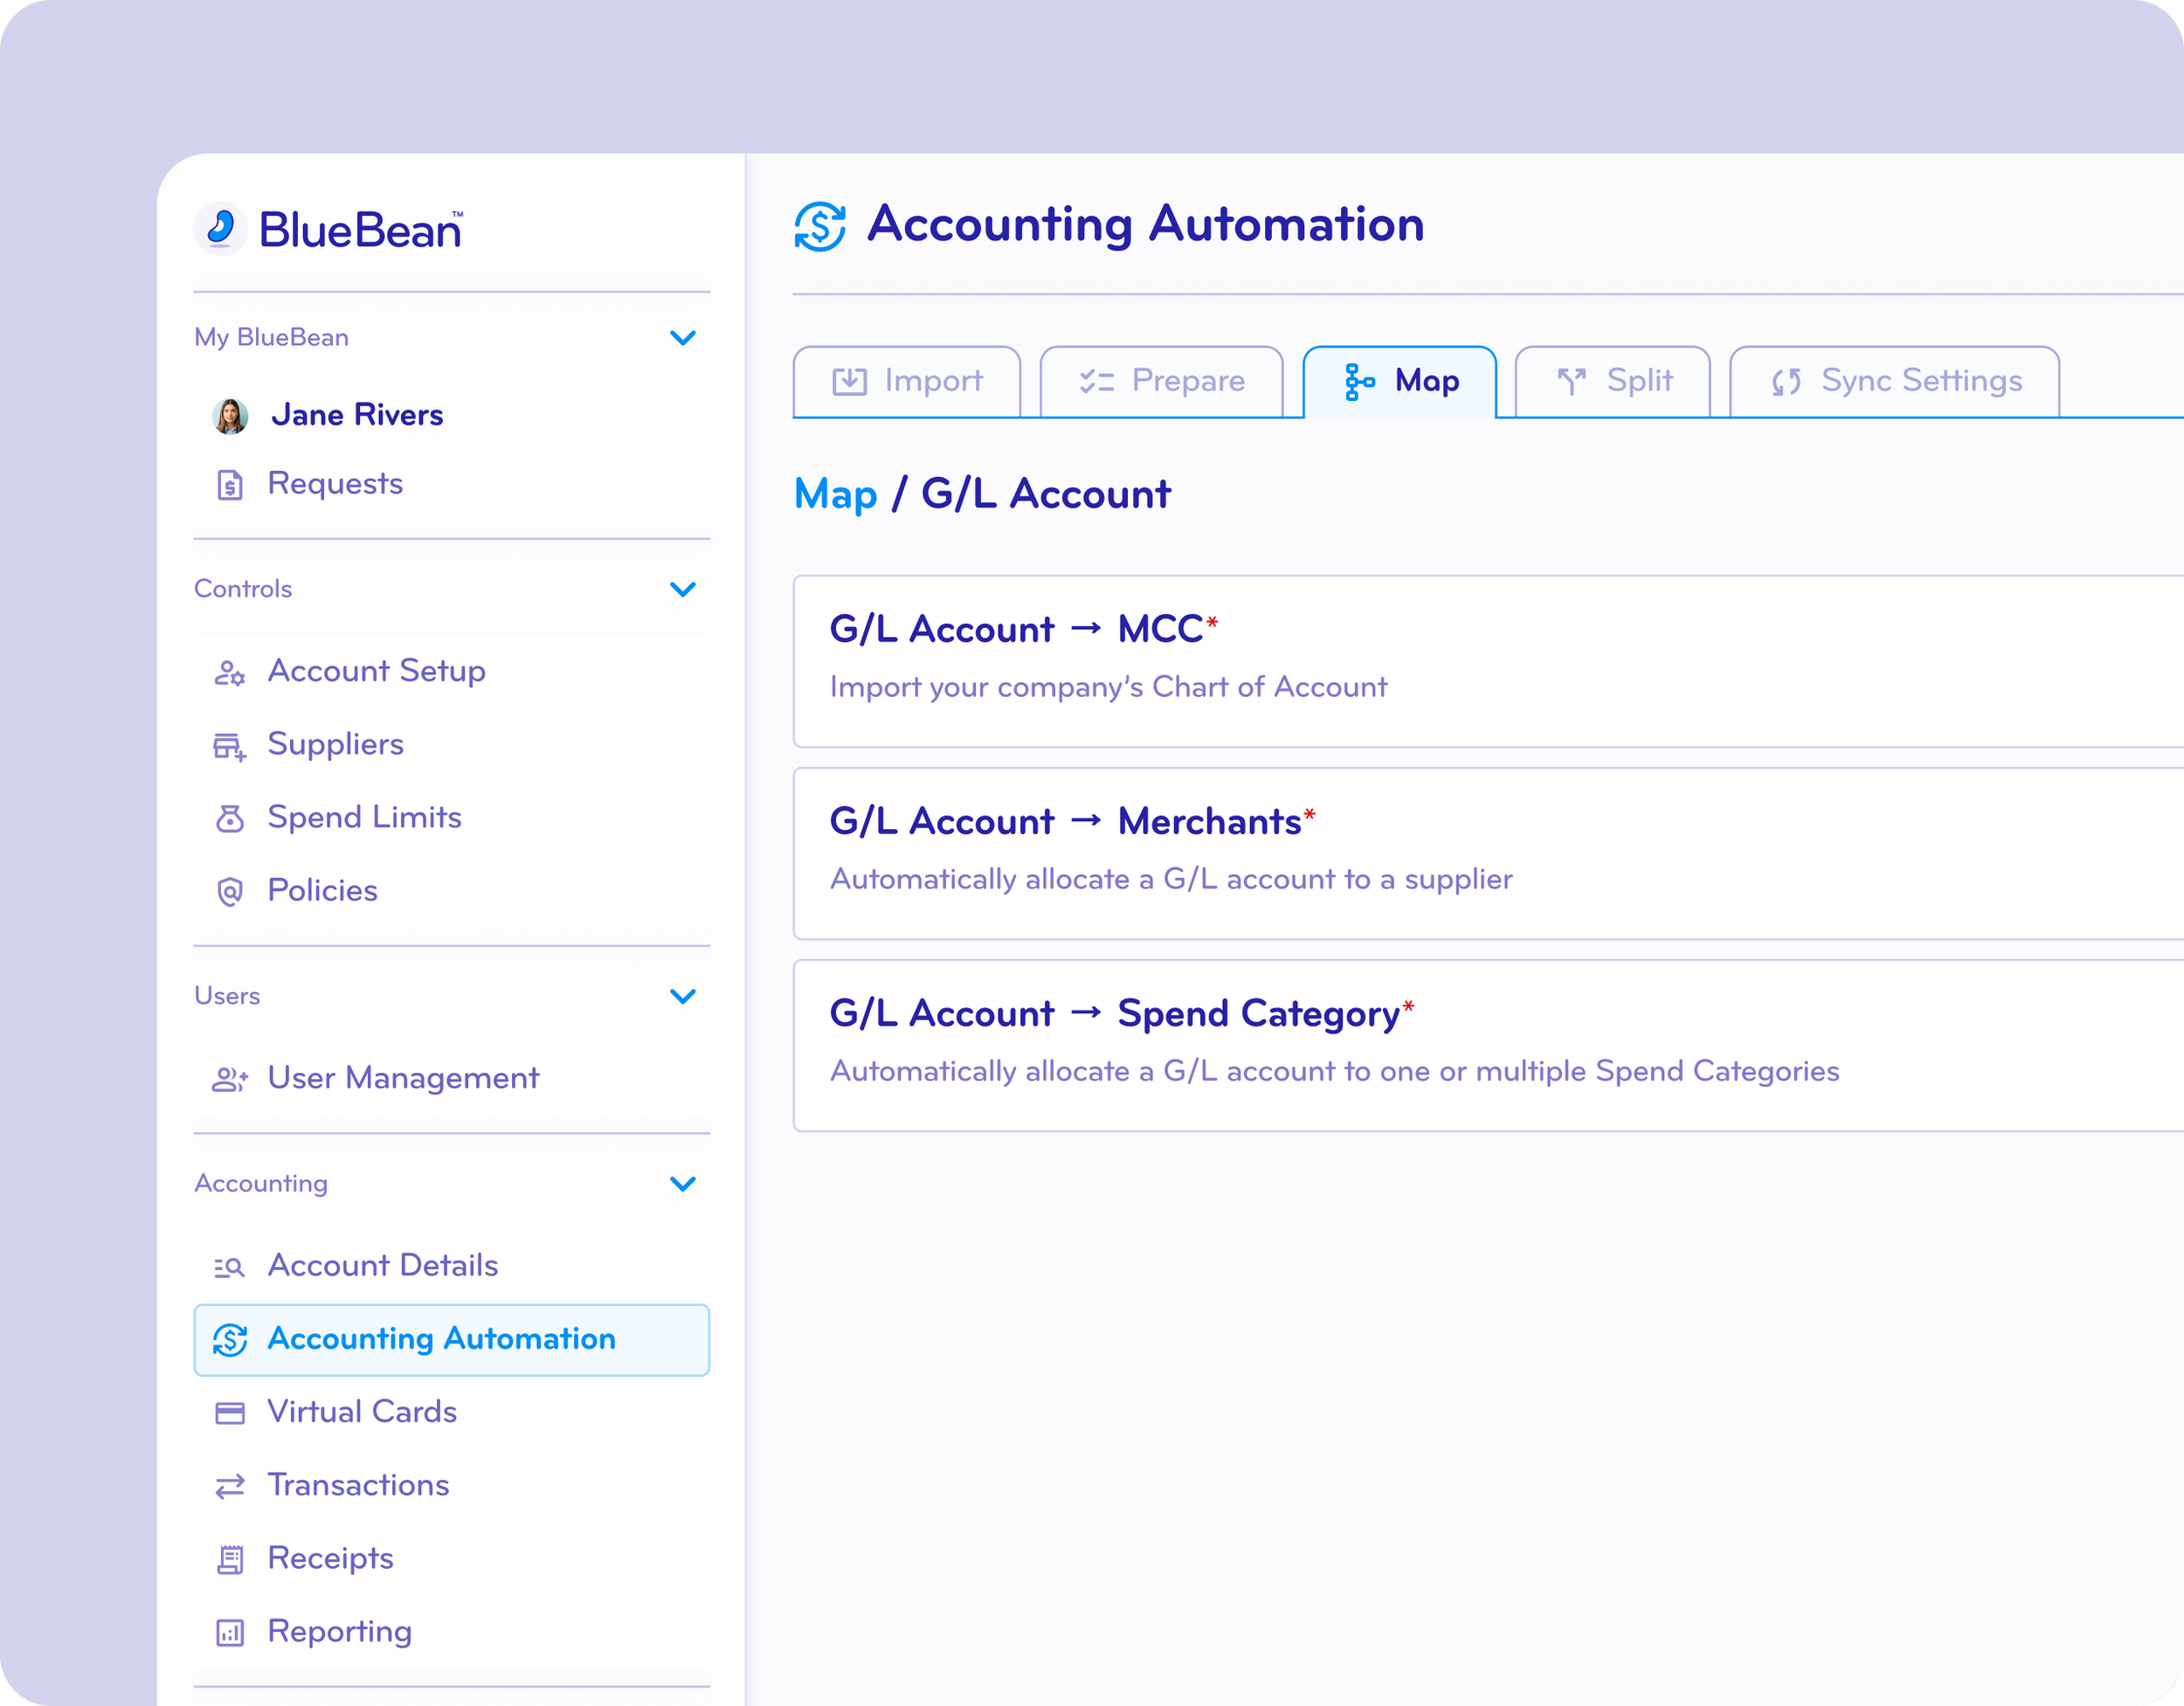Select the Suppliers icon
The image size is (2184, 1706).
click(229, 745)
